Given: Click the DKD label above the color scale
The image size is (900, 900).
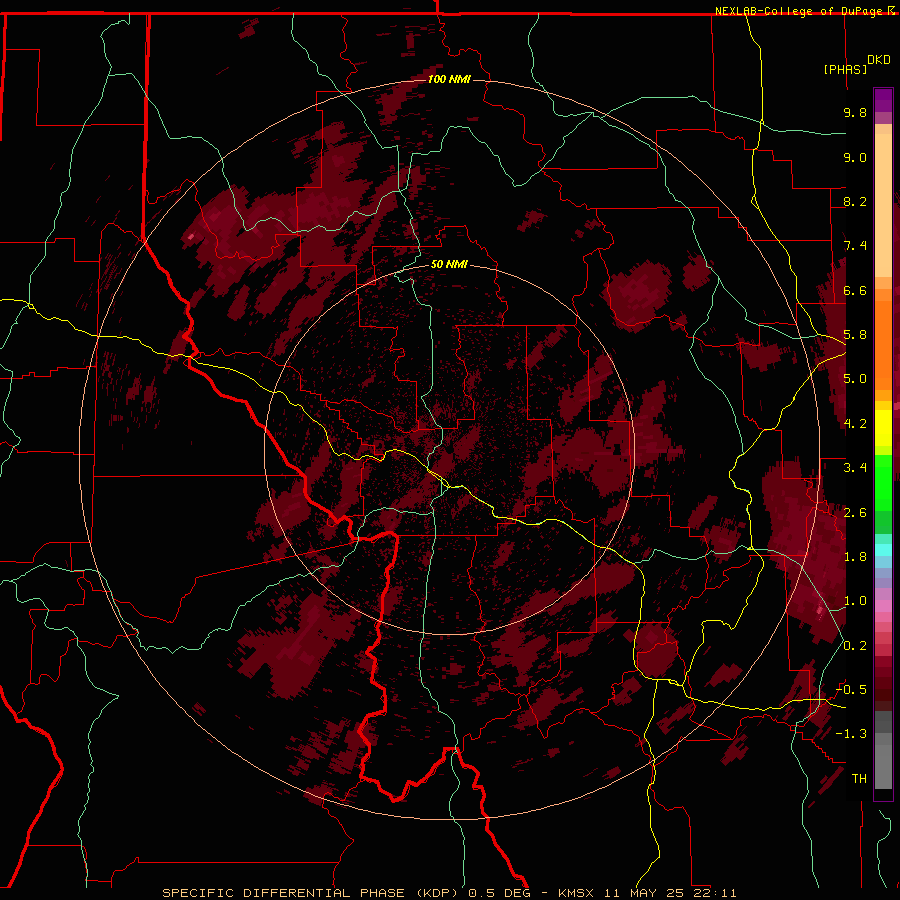Looking at the screenshot, I should pyautogui.click(x=879, y=60).
